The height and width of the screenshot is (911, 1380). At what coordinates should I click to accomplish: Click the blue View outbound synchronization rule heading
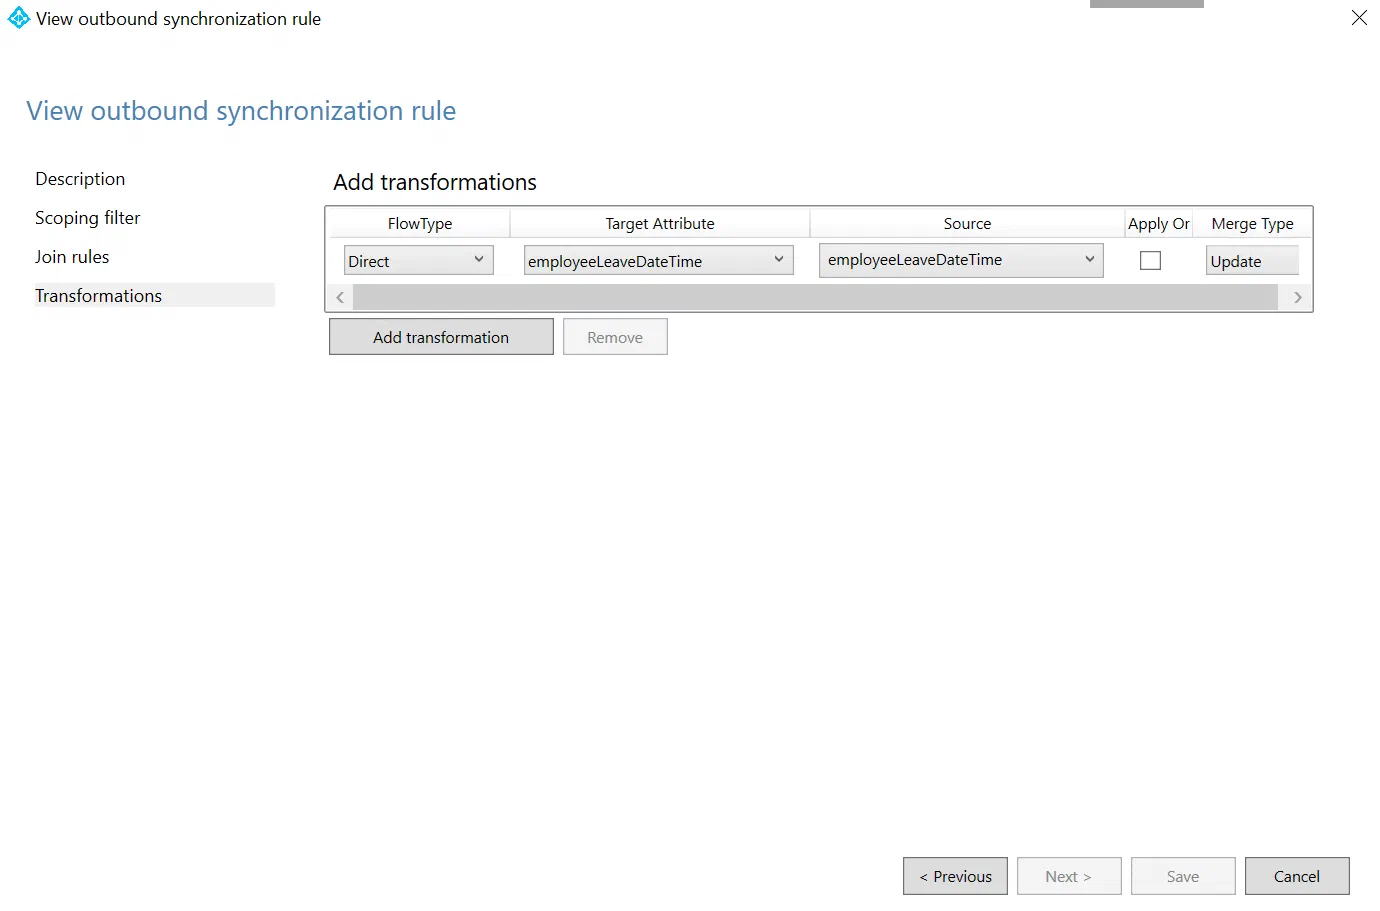[x=241, y=111]
